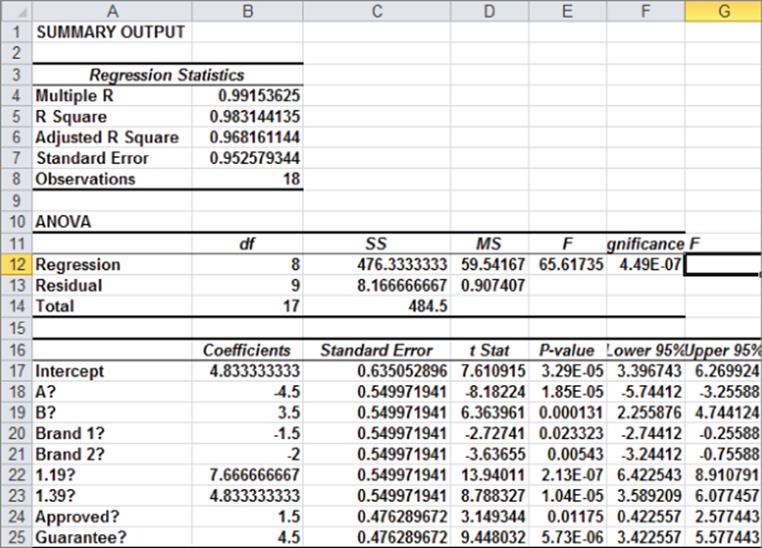Viewport: 762px width, 548px height.
Task: Click the active empty cell G12
Action: [723, 264]
